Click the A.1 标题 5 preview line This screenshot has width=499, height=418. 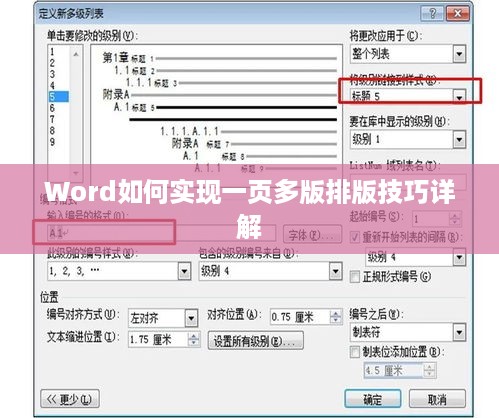pyautogui.click(x=225, y=107)
